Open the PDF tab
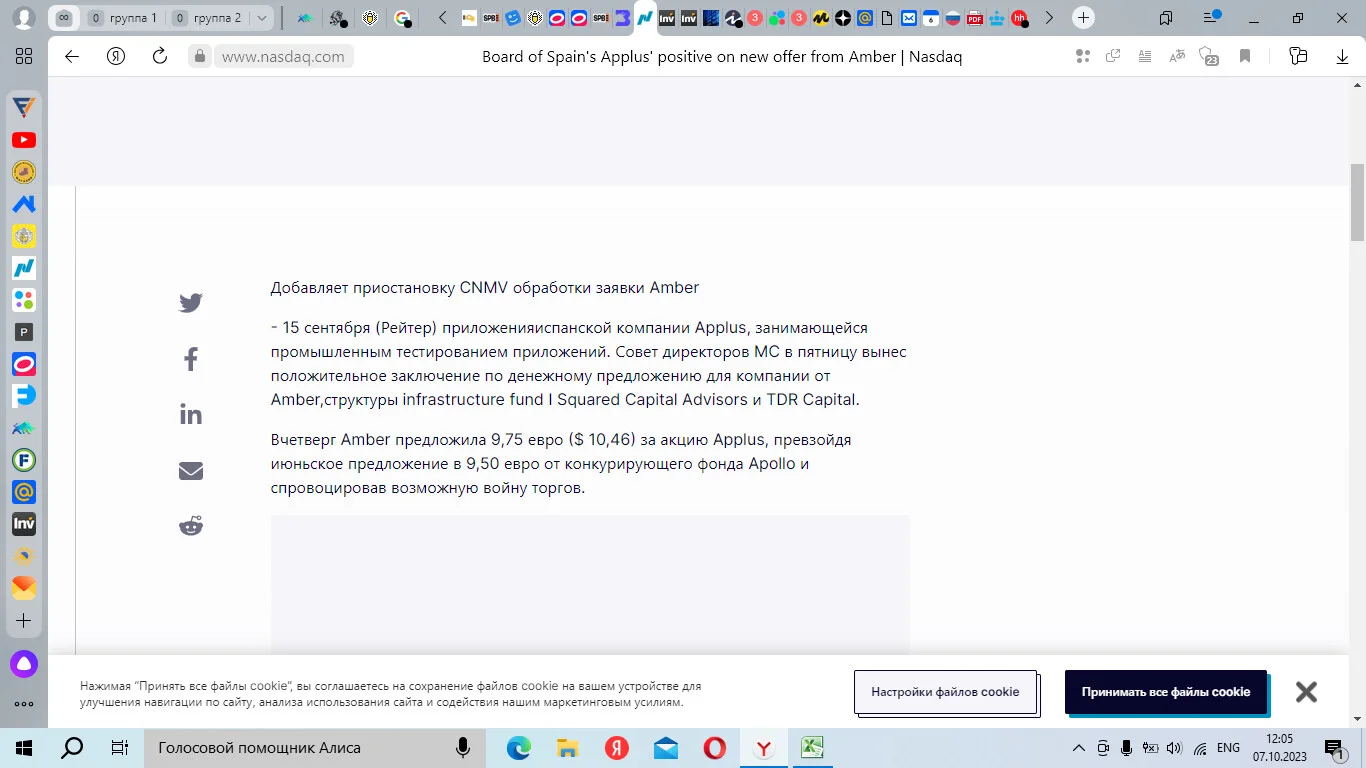This screenshot has height=768, width=1366. 975,18
